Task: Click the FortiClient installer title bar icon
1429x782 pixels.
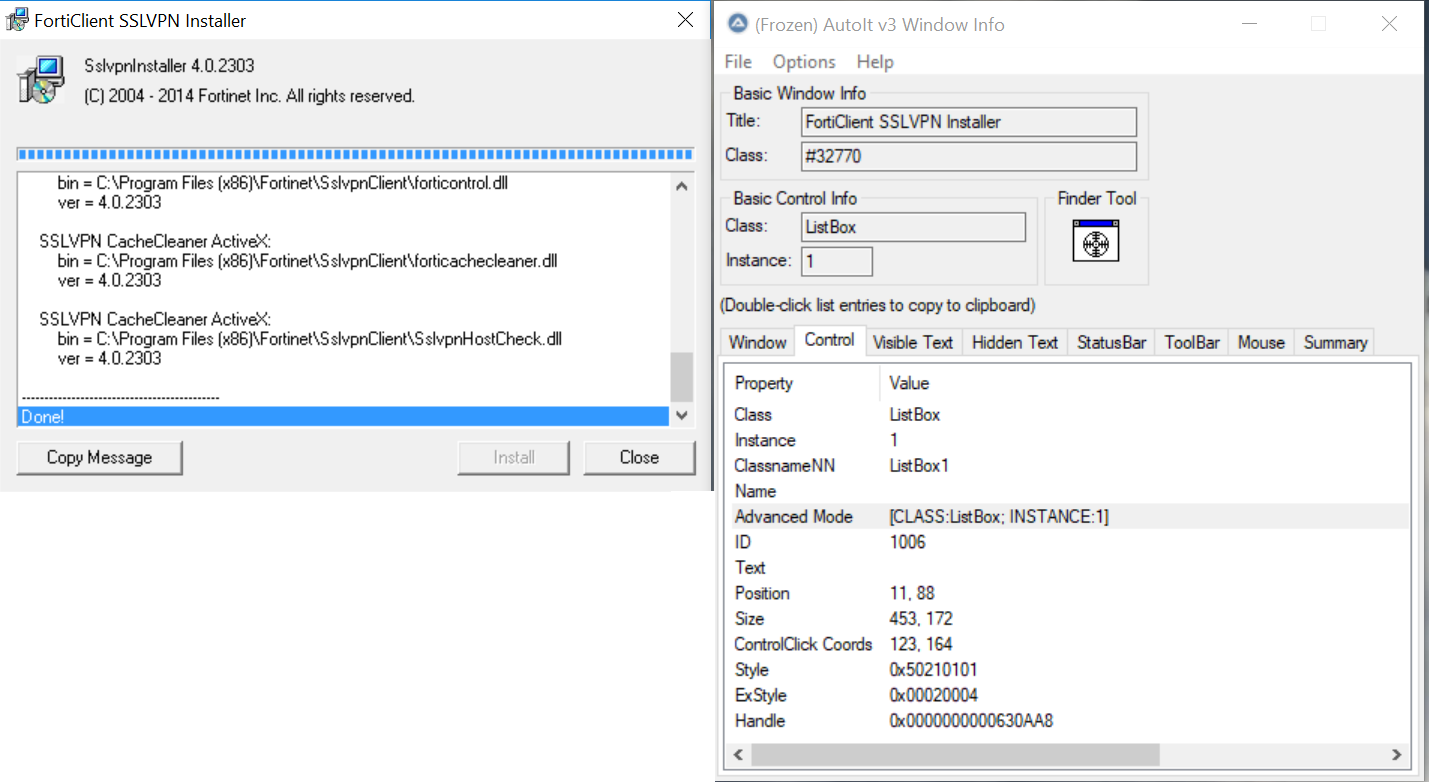Action: (16, 20)
